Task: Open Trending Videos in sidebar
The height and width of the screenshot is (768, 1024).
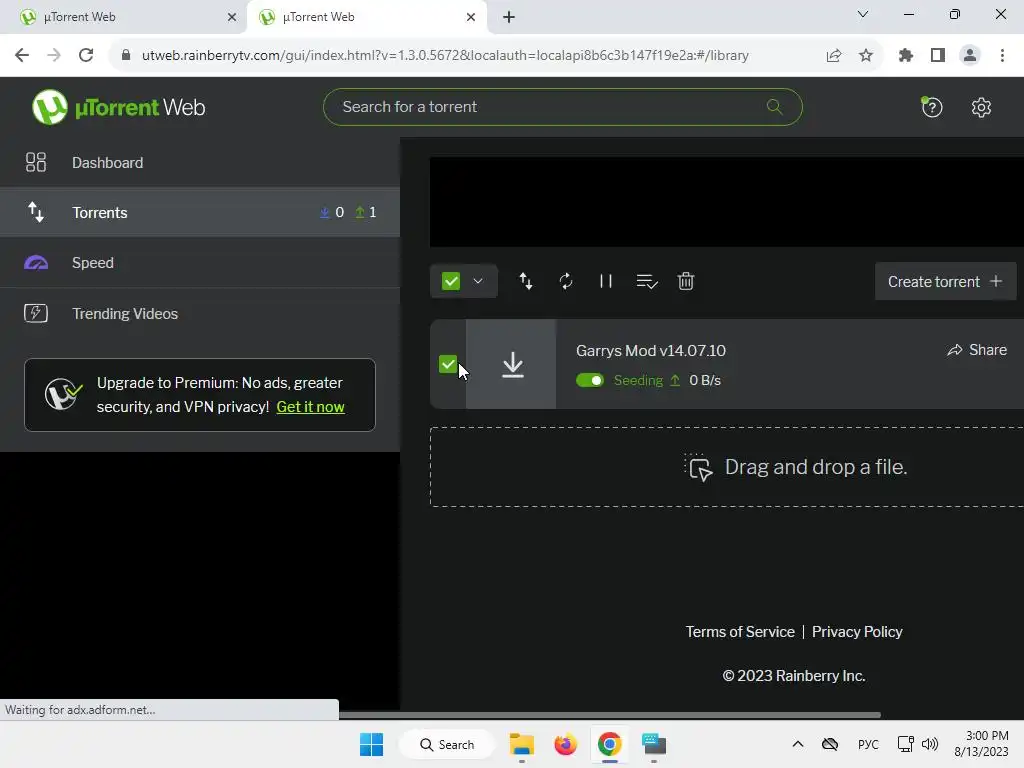Action: 200,313
